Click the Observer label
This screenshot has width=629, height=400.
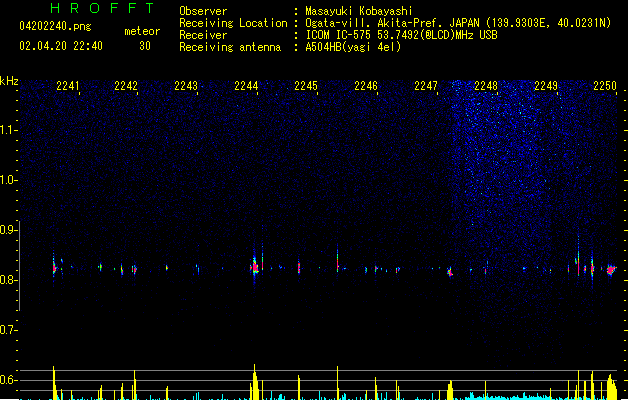203,11
